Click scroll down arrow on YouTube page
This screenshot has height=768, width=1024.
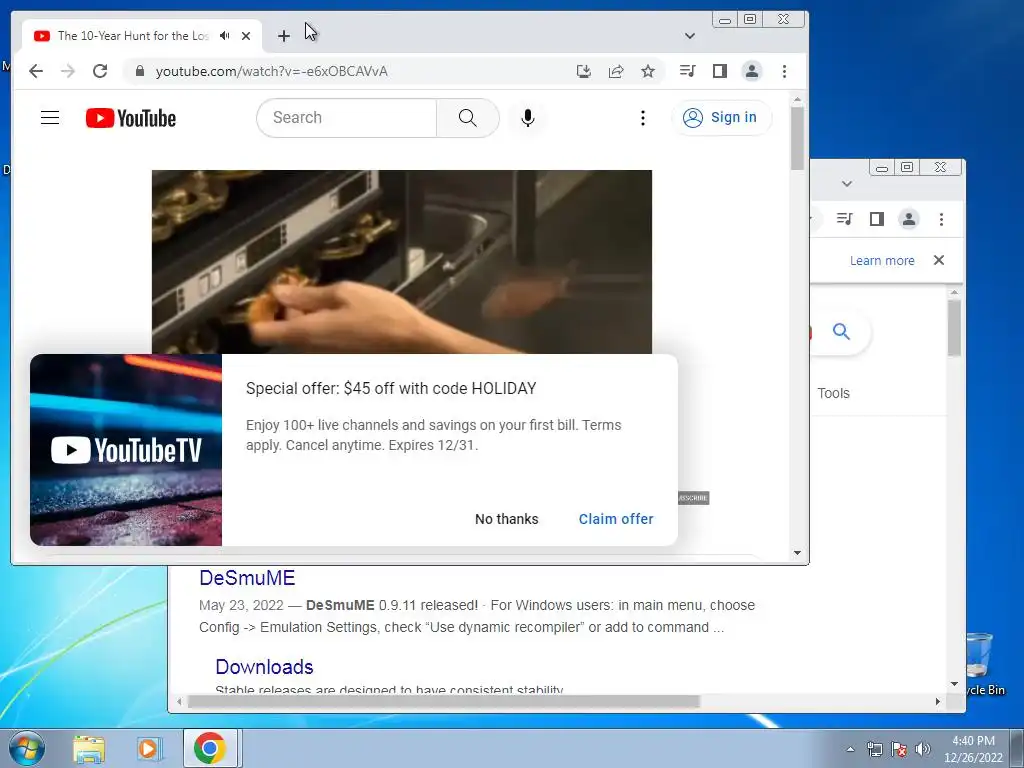pos(797,553)
